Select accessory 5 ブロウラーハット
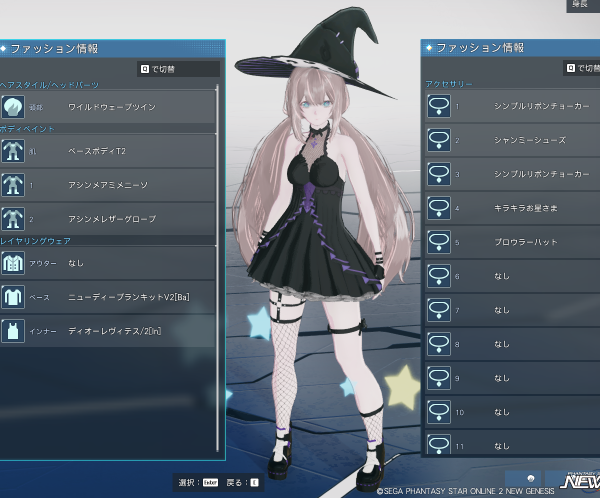The image size is (600, 498). 512,242
